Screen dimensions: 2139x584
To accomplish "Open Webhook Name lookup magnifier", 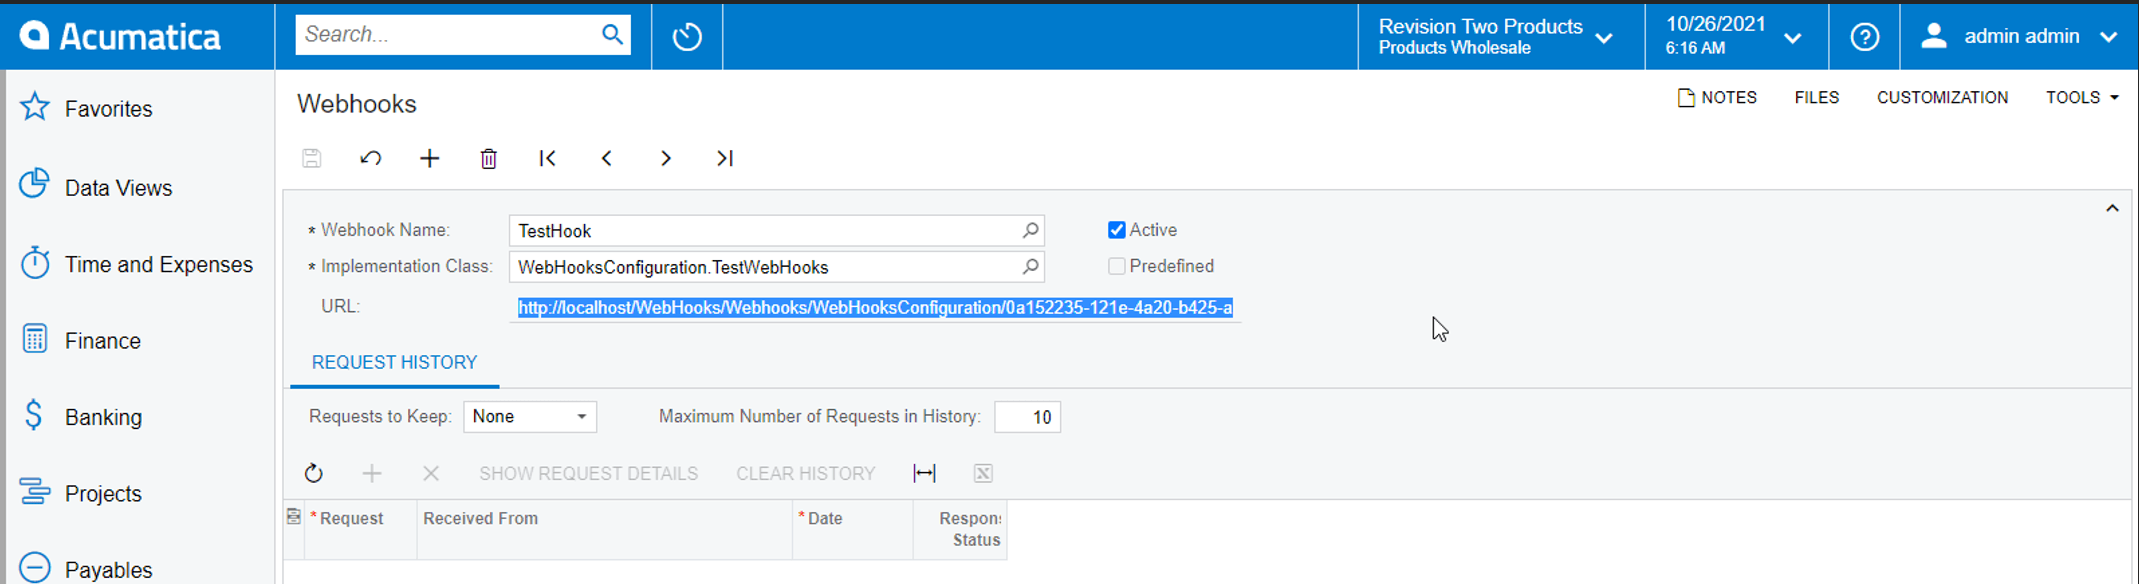I will pyautogui.click(x=1030, y=230).
